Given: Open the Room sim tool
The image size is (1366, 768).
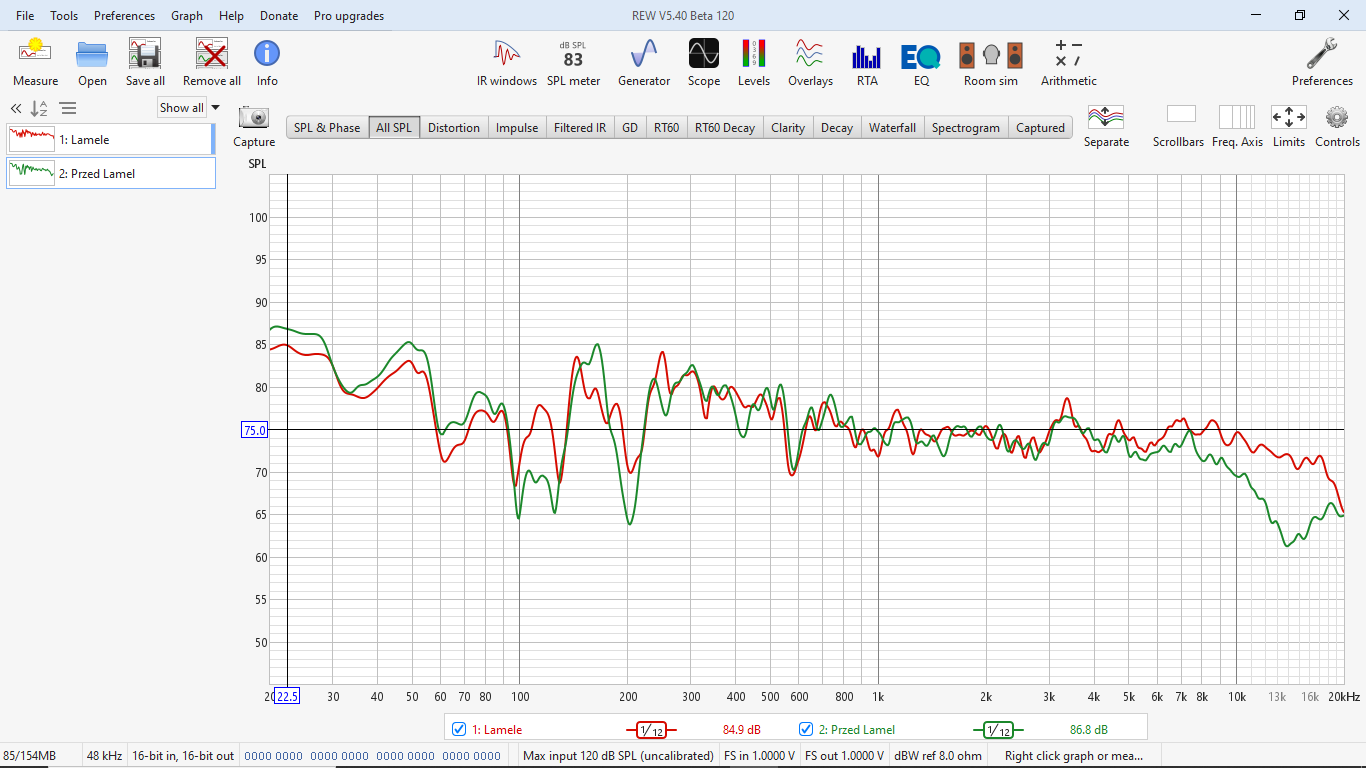Looking at the screenshot, I should (x=990, y=62).
